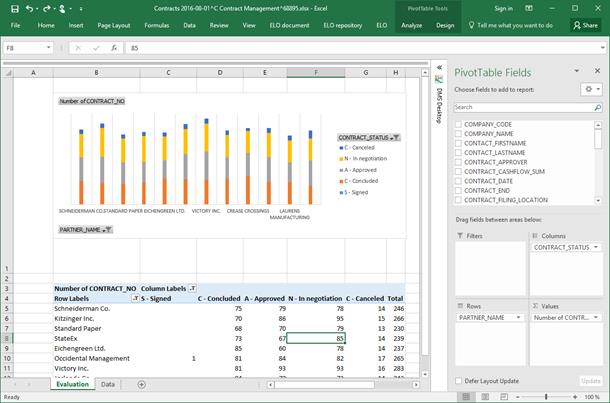Open the ELO repository tab
This screenshot has height=403, width=610.
point(342,25)
